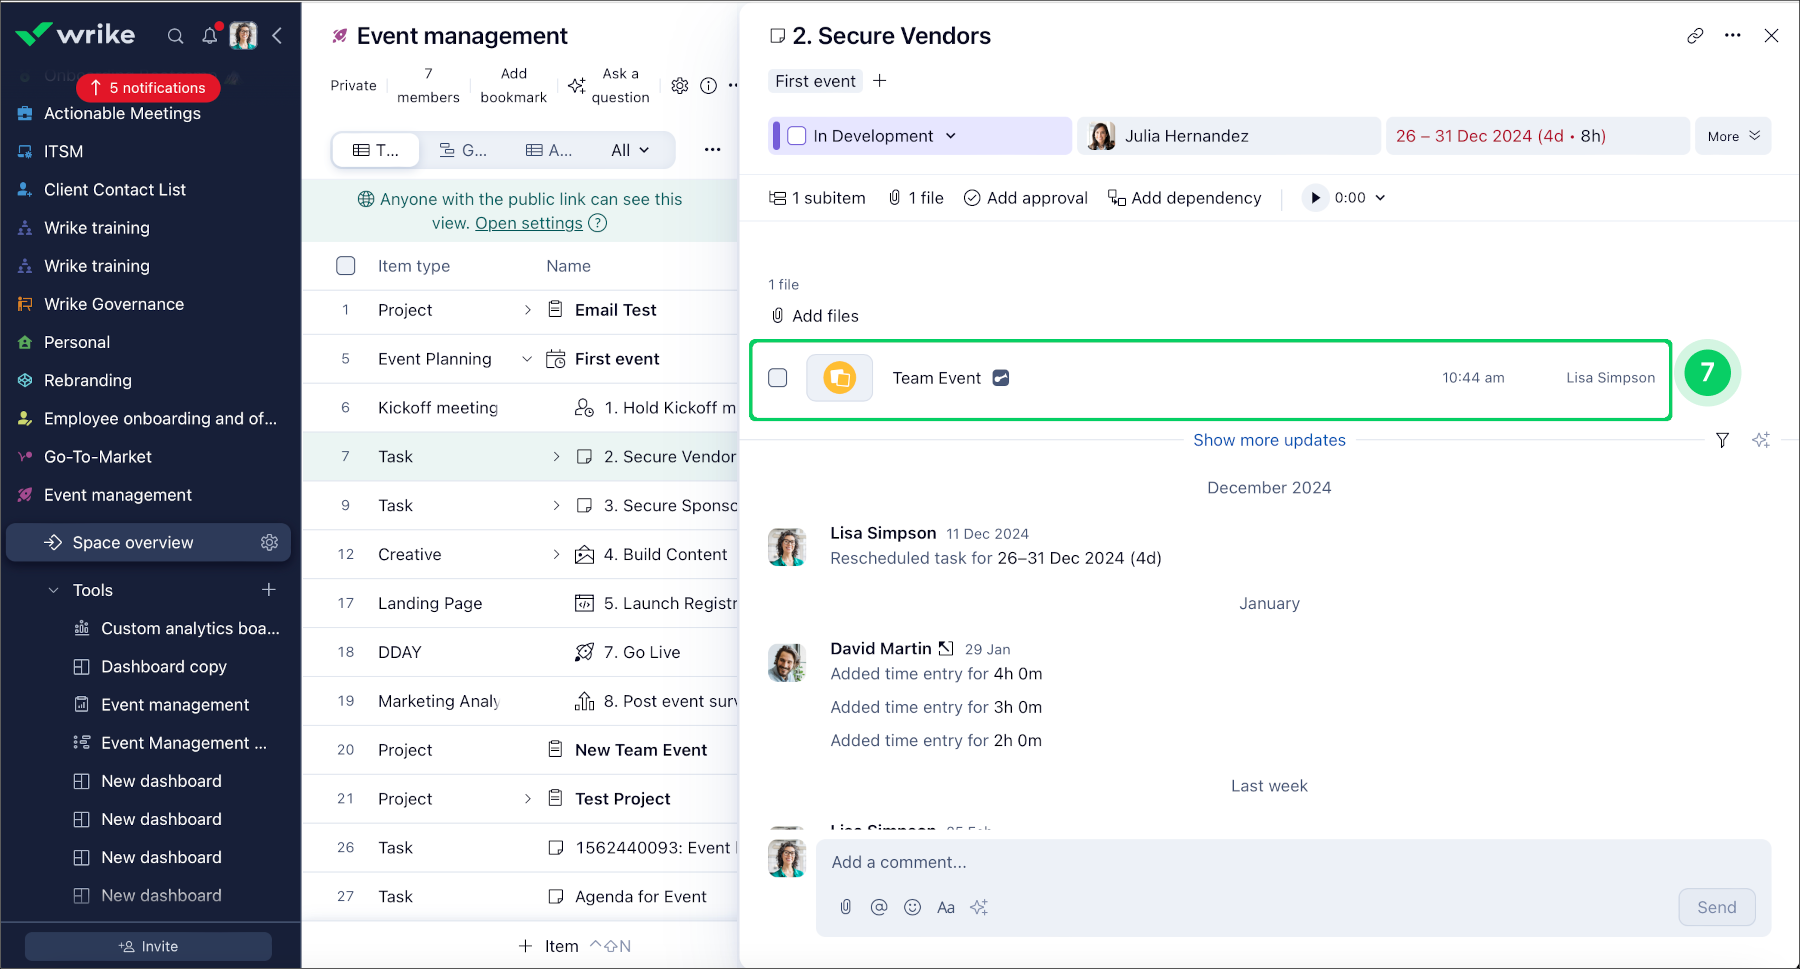Viewport: 1800px width, 969px height.
Task: Click the filter updates funnel icon
Action: (1722, 440)
